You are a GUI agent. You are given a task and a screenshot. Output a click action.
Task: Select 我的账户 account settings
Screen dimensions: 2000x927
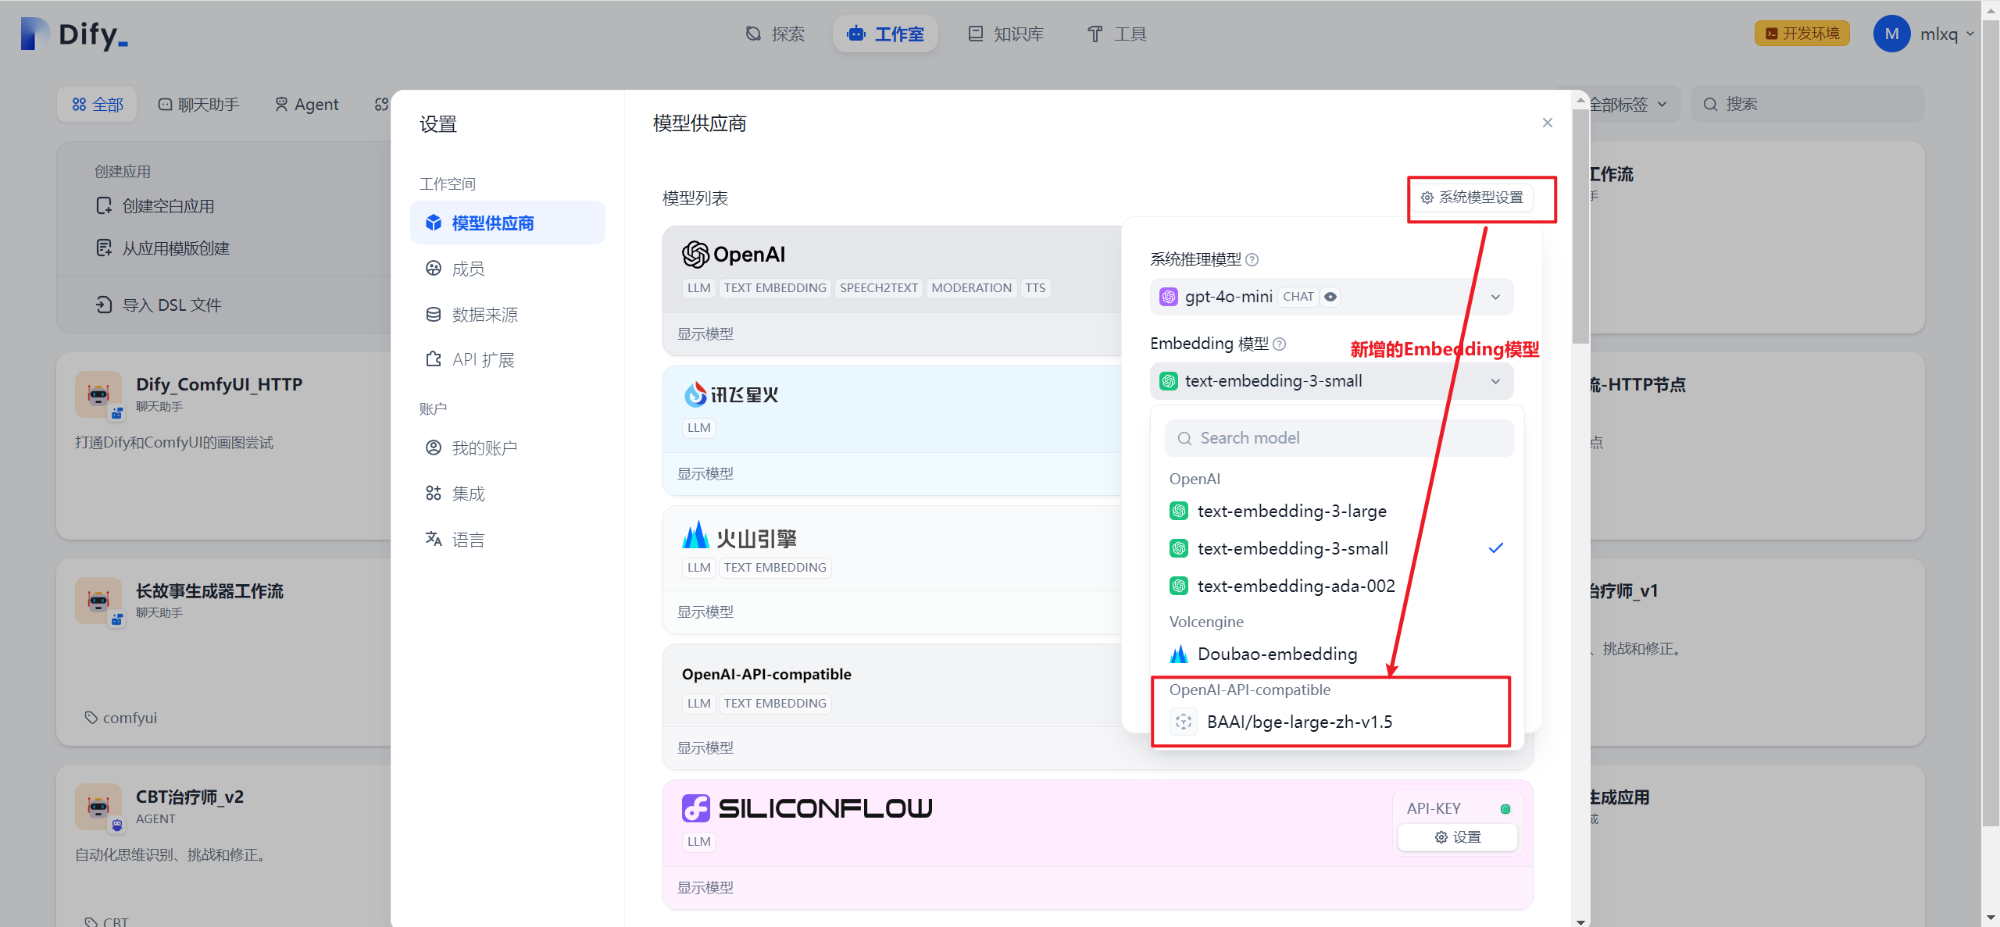pos(486,447)
